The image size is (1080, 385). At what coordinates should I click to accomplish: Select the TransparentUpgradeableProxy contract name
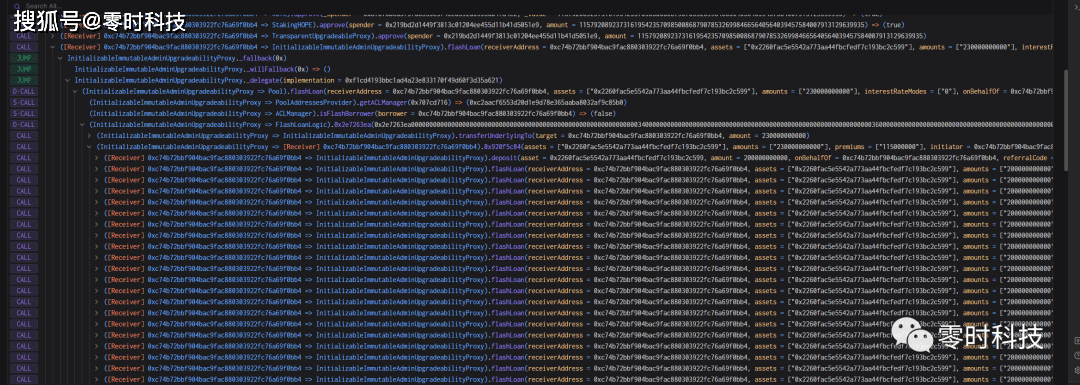point(322,36)
